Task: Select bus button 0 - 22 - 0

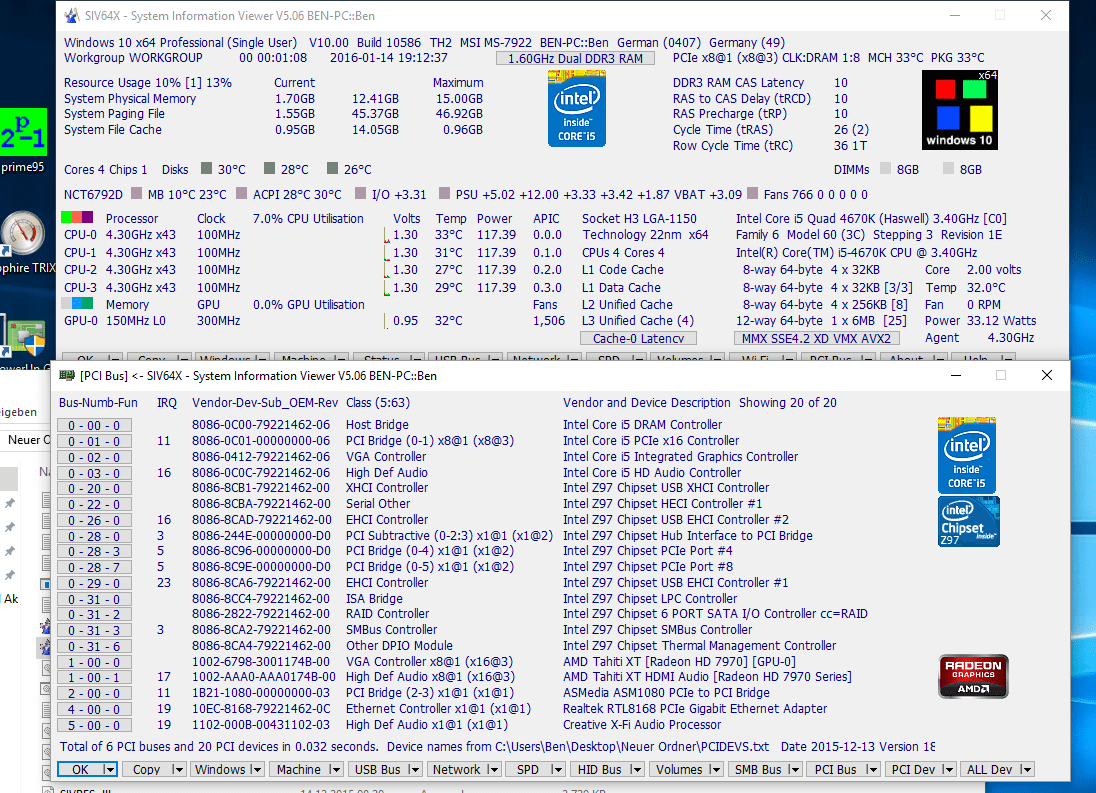Action: [94, 504]
